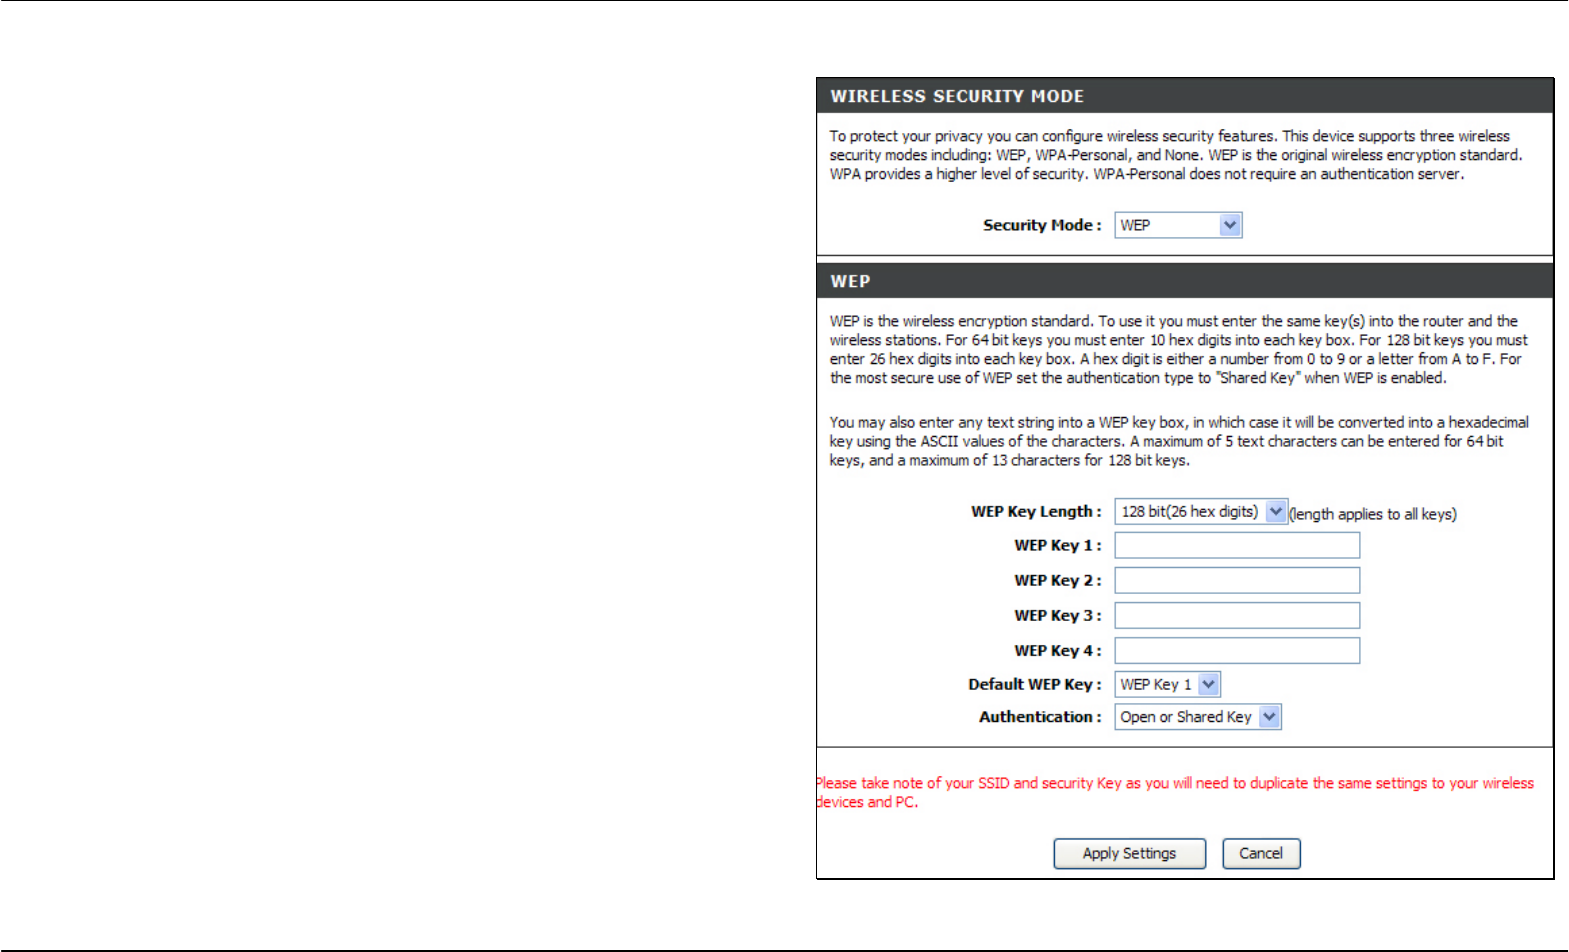Click the WIRELESS SECURITY MODE header
Image resolution: width=1569 pixels, height=952 pixels.
[1185, 96]
